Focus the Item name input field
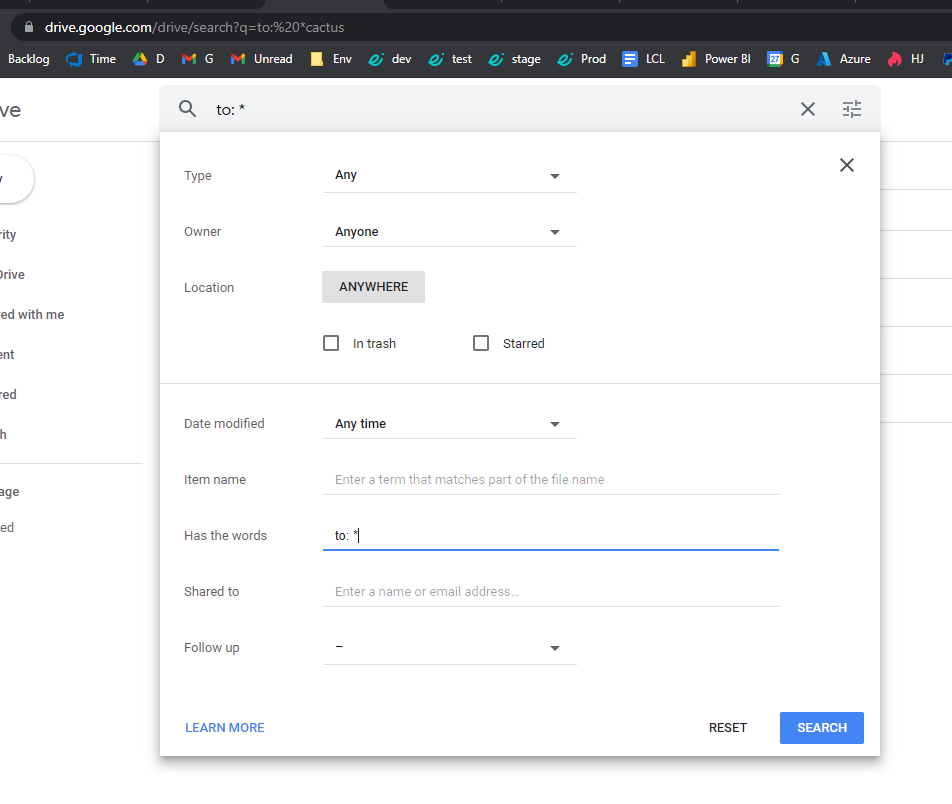The height and width of the screenshot is (804, 952). pos(550,480)
